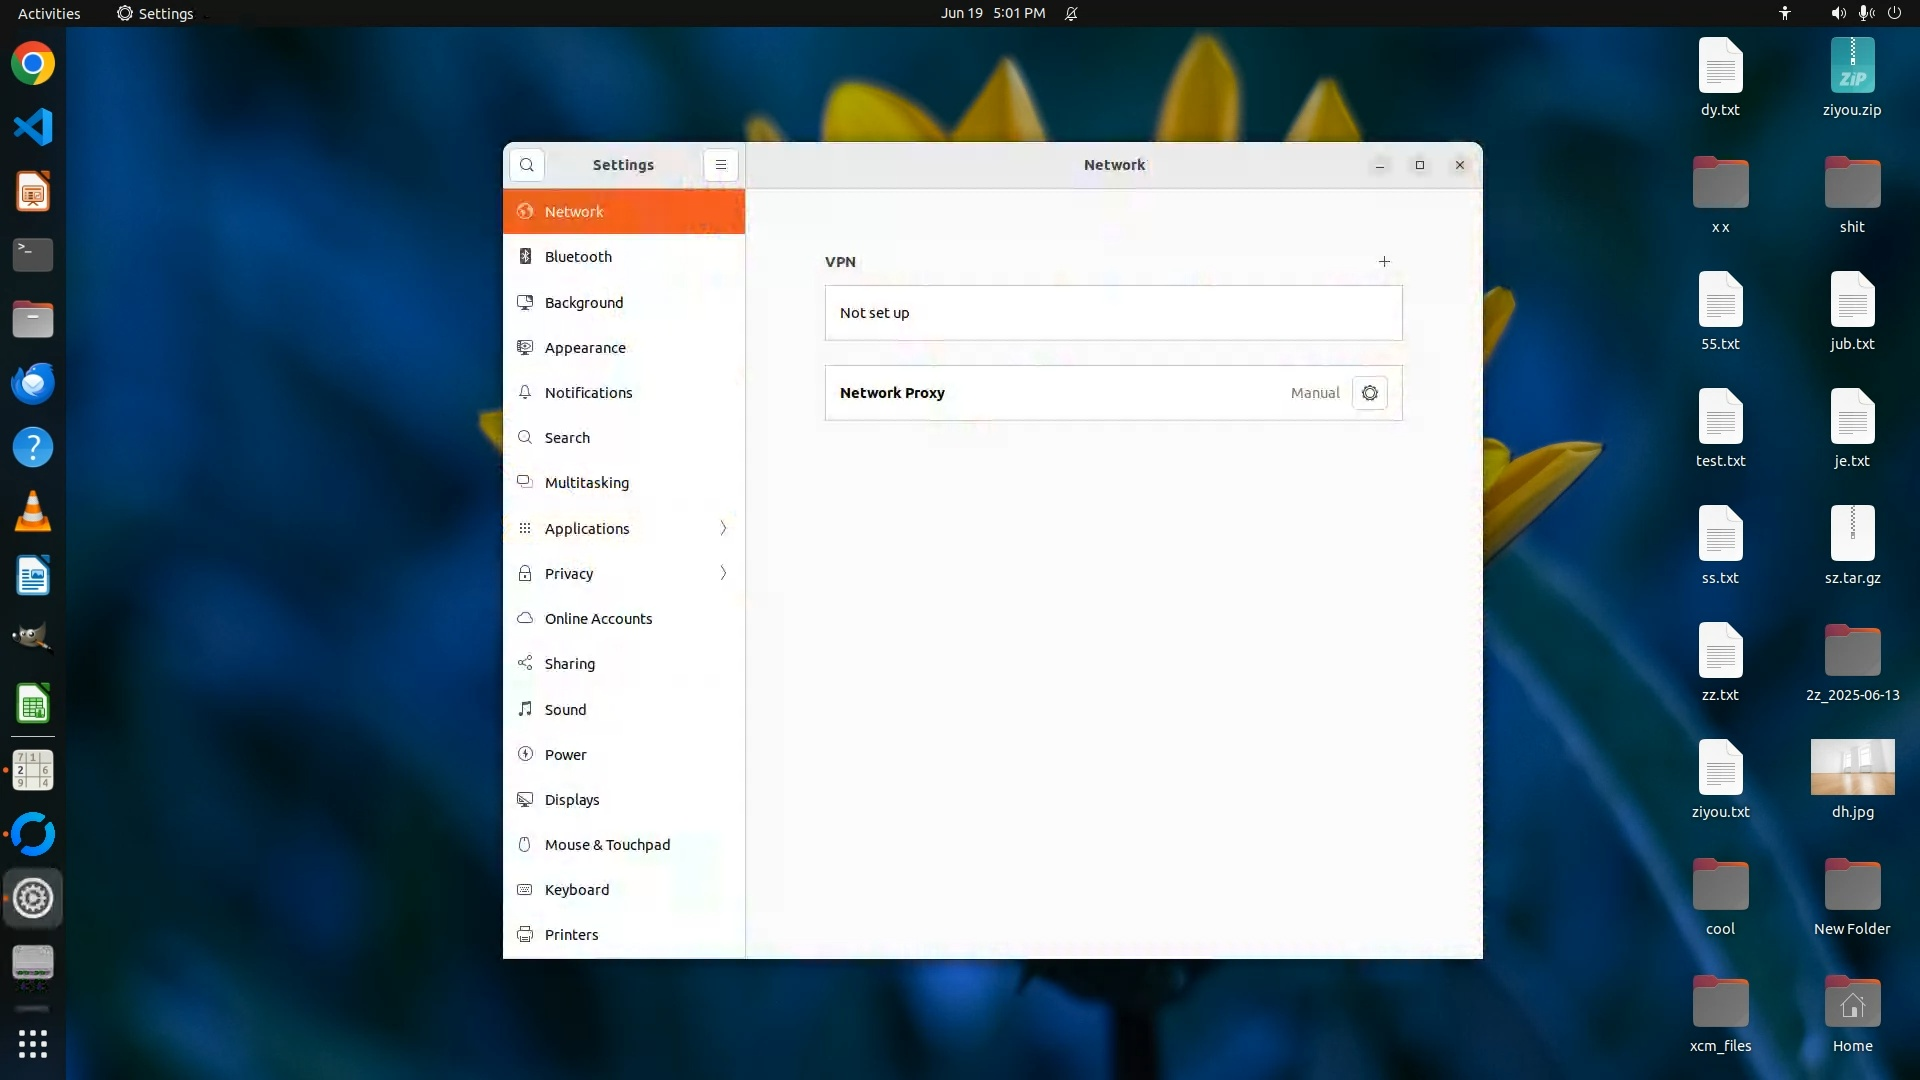Open system volume and power menu
Image resolution: width=1920 pixels, height=1080 pixels.
coord(1865,13)
